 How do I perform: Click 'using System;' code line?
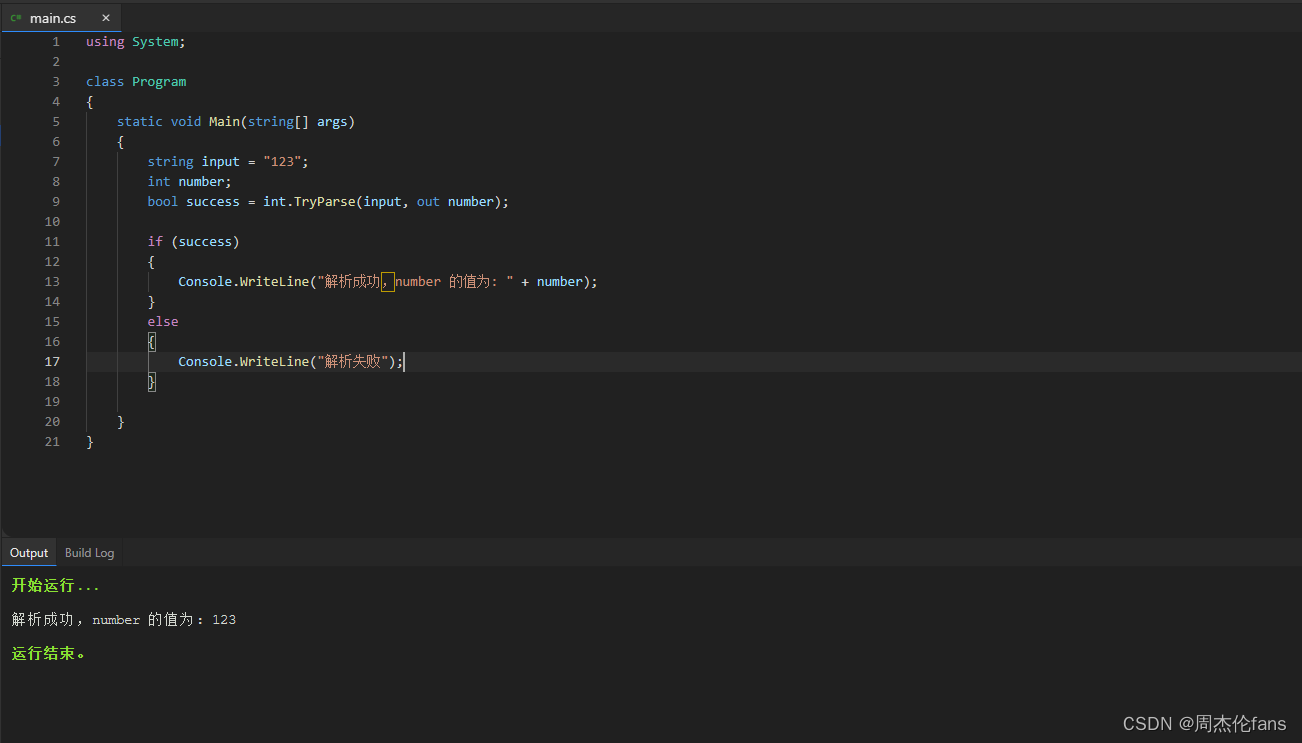(x=136, y=42)
